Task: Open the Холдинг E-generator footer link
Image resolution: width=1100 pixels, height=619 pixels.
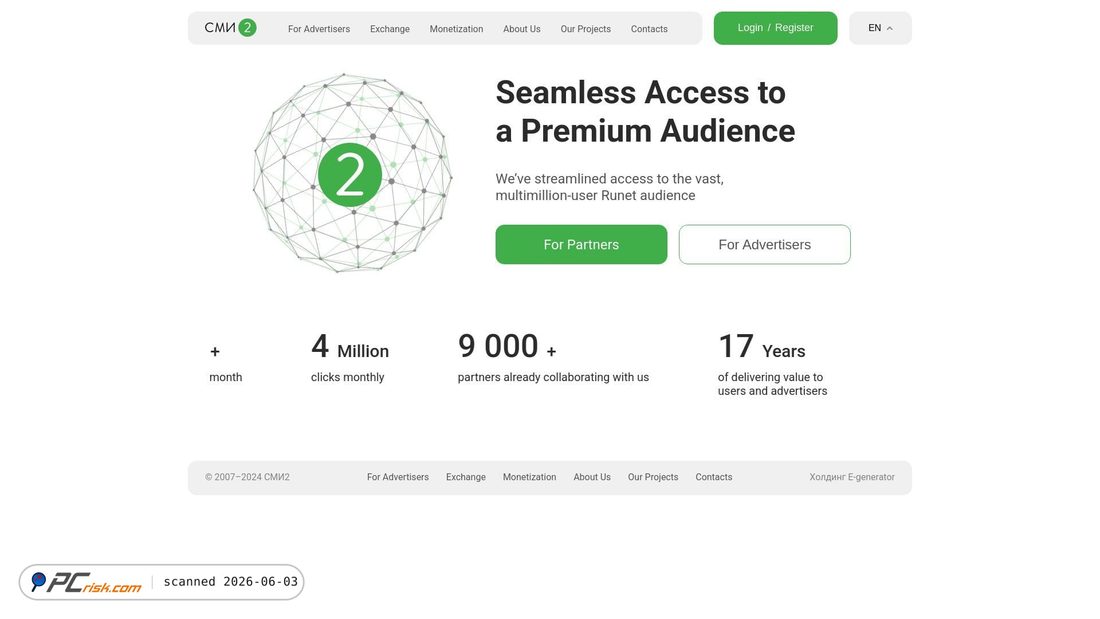Action: [x=852, y=477]
